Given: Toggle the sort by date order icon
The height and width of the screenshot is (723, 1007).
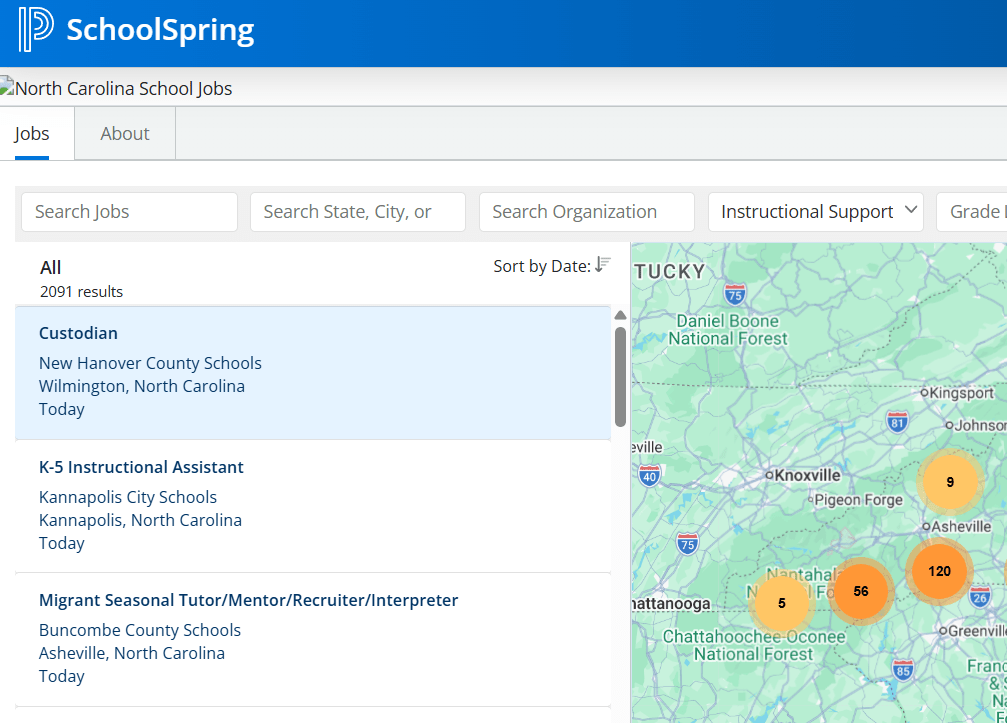Looking at the screenshot, I should point(602,265).
